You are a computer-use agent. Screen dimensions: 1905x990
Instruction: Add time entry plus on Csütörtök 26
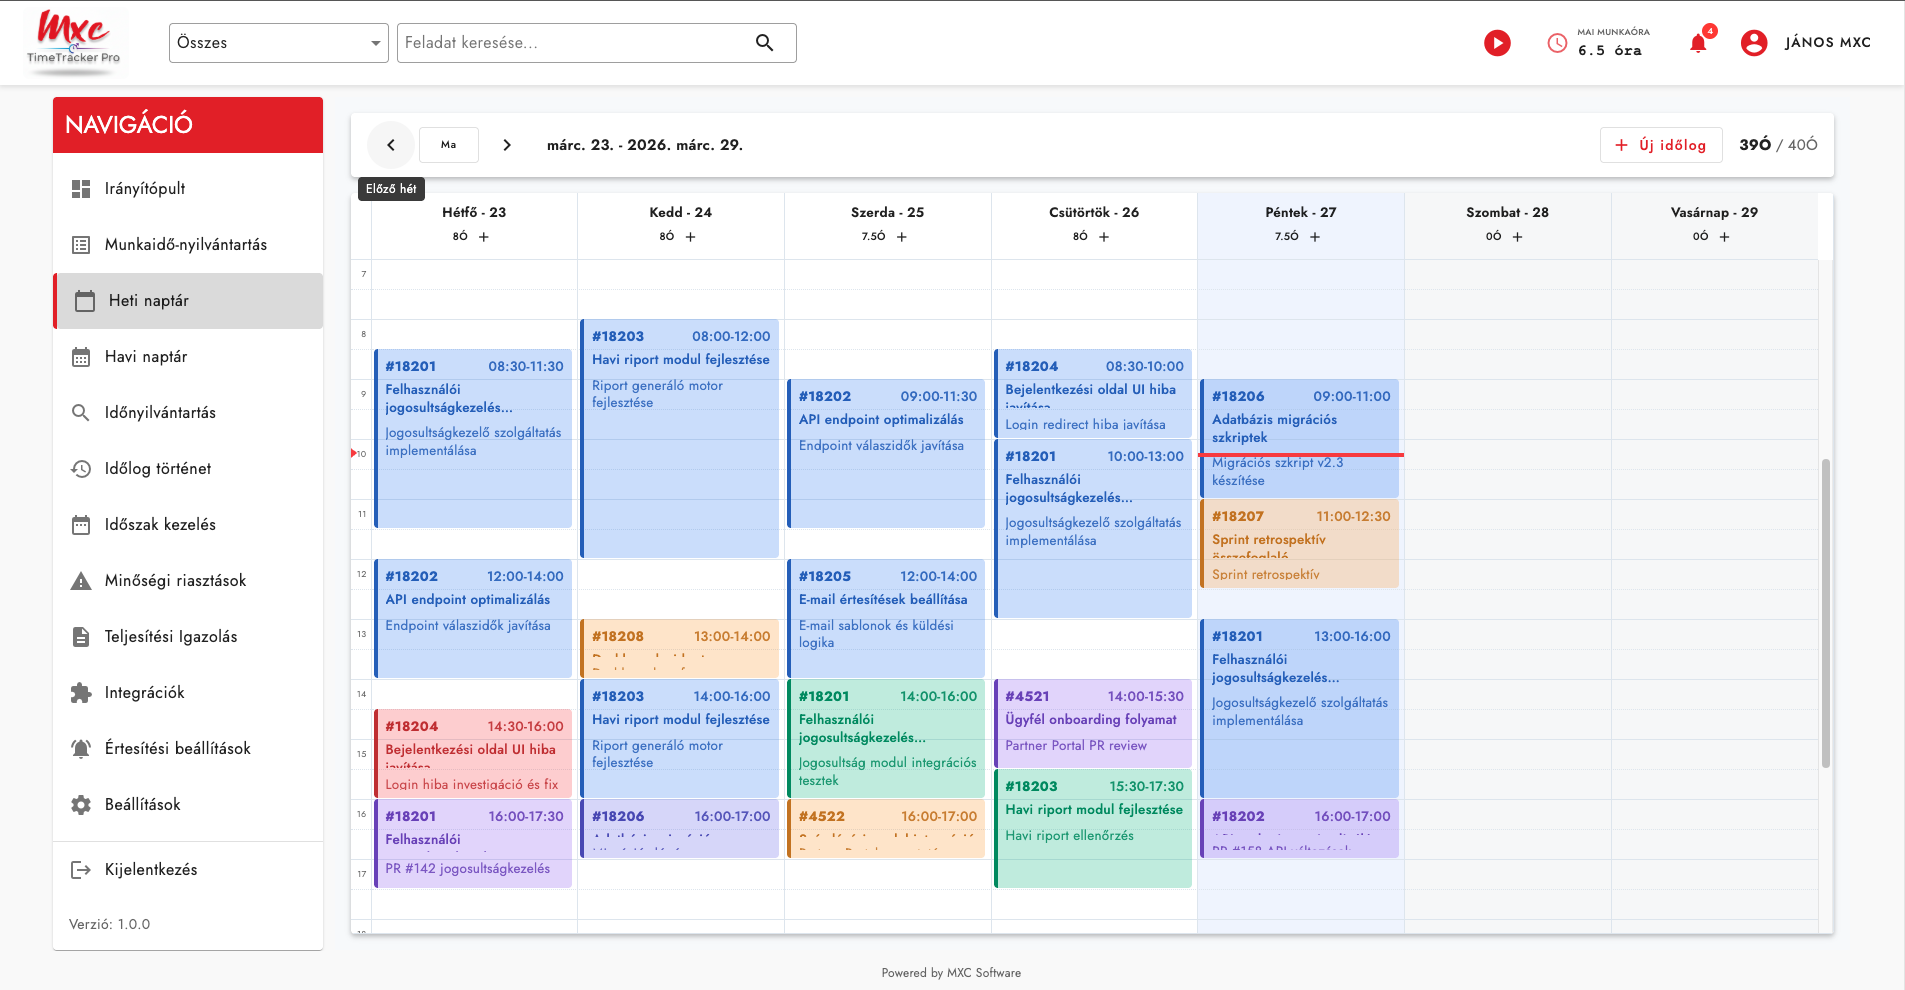[1104, 237]
